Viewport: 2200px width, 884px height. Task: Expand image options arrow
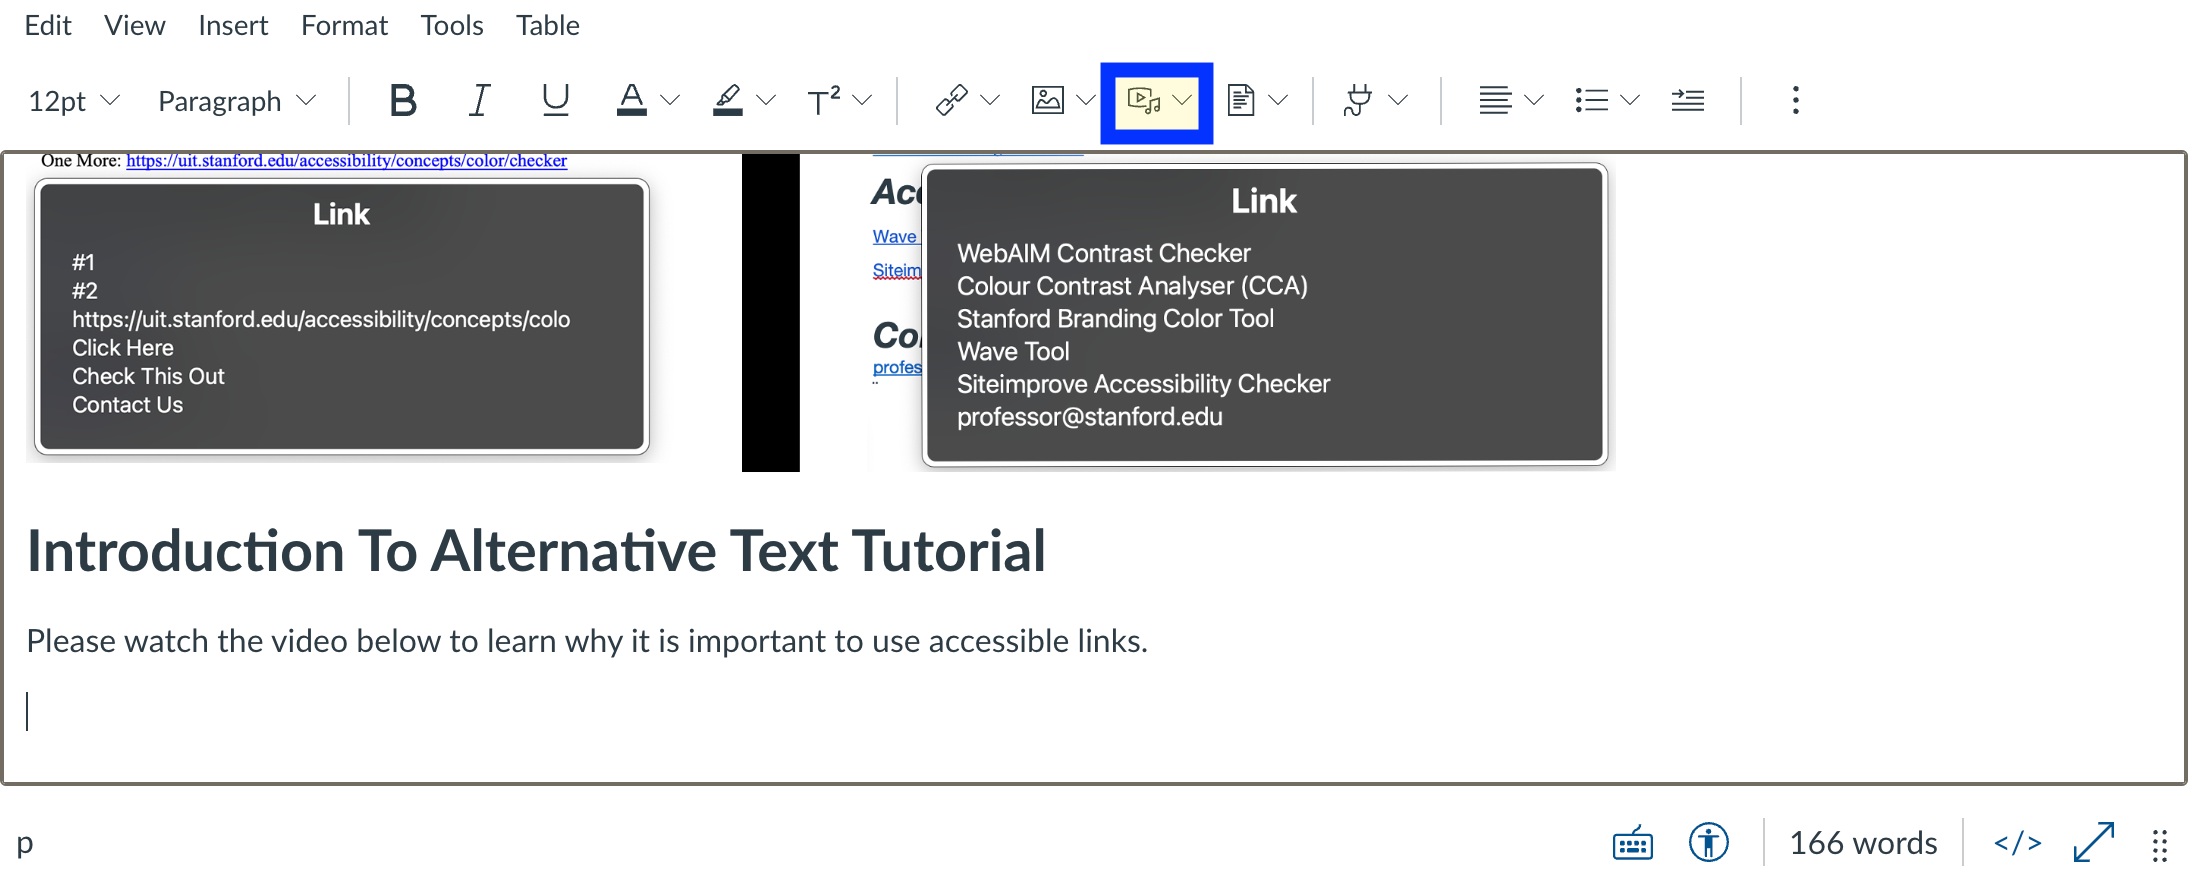click(1086, 100)
